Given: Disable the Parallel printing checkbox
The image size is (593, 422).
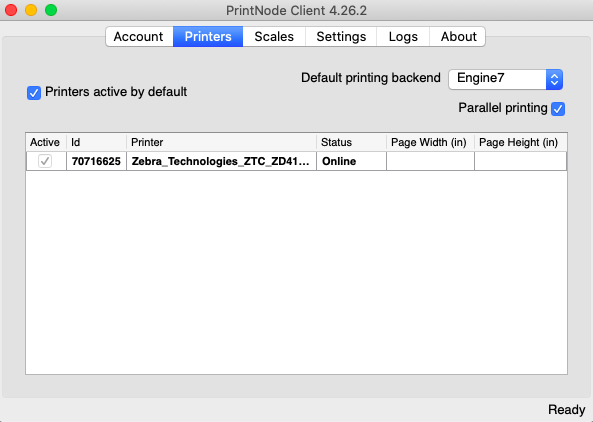Looking at the screenshot, I should 558,109.
